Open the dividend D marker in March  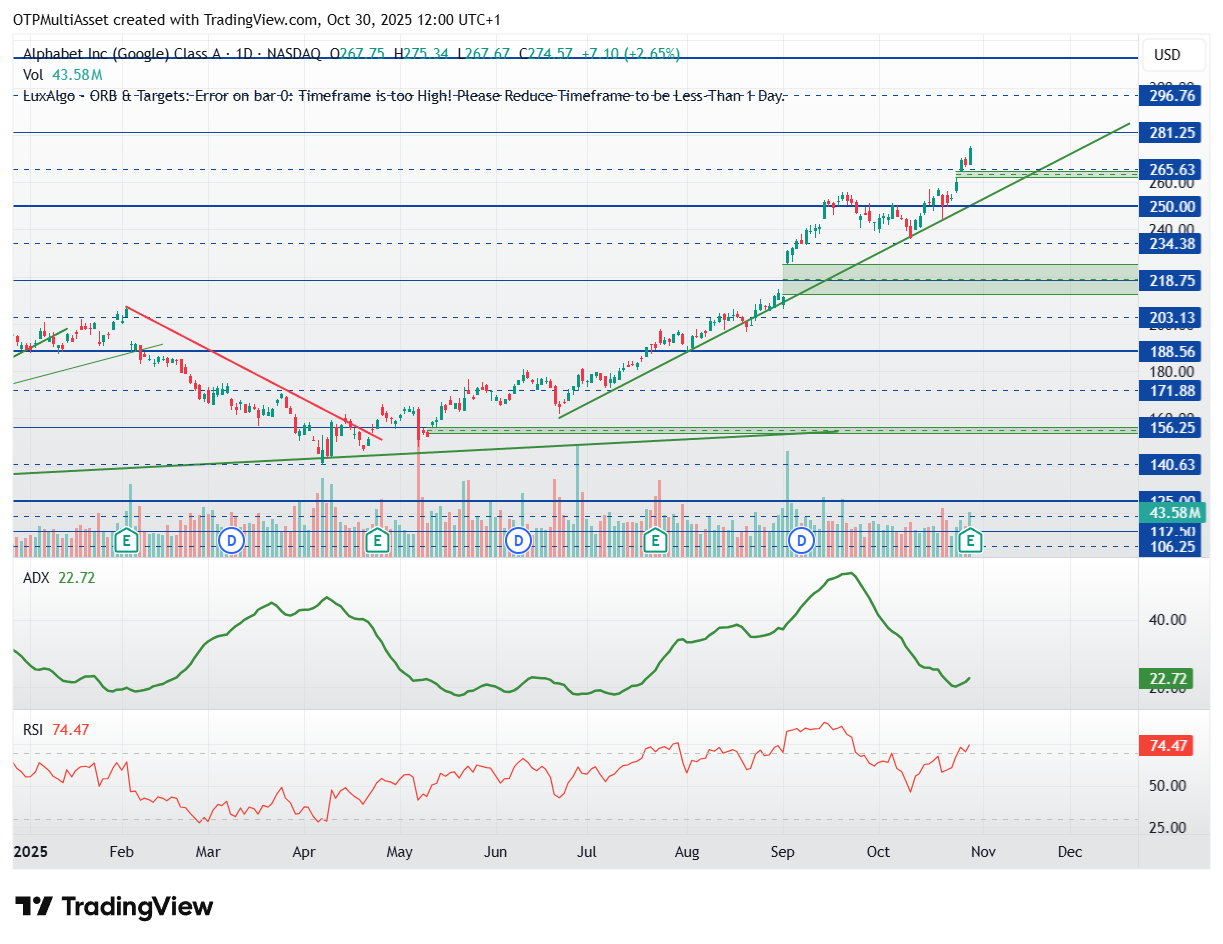[232, 541]
